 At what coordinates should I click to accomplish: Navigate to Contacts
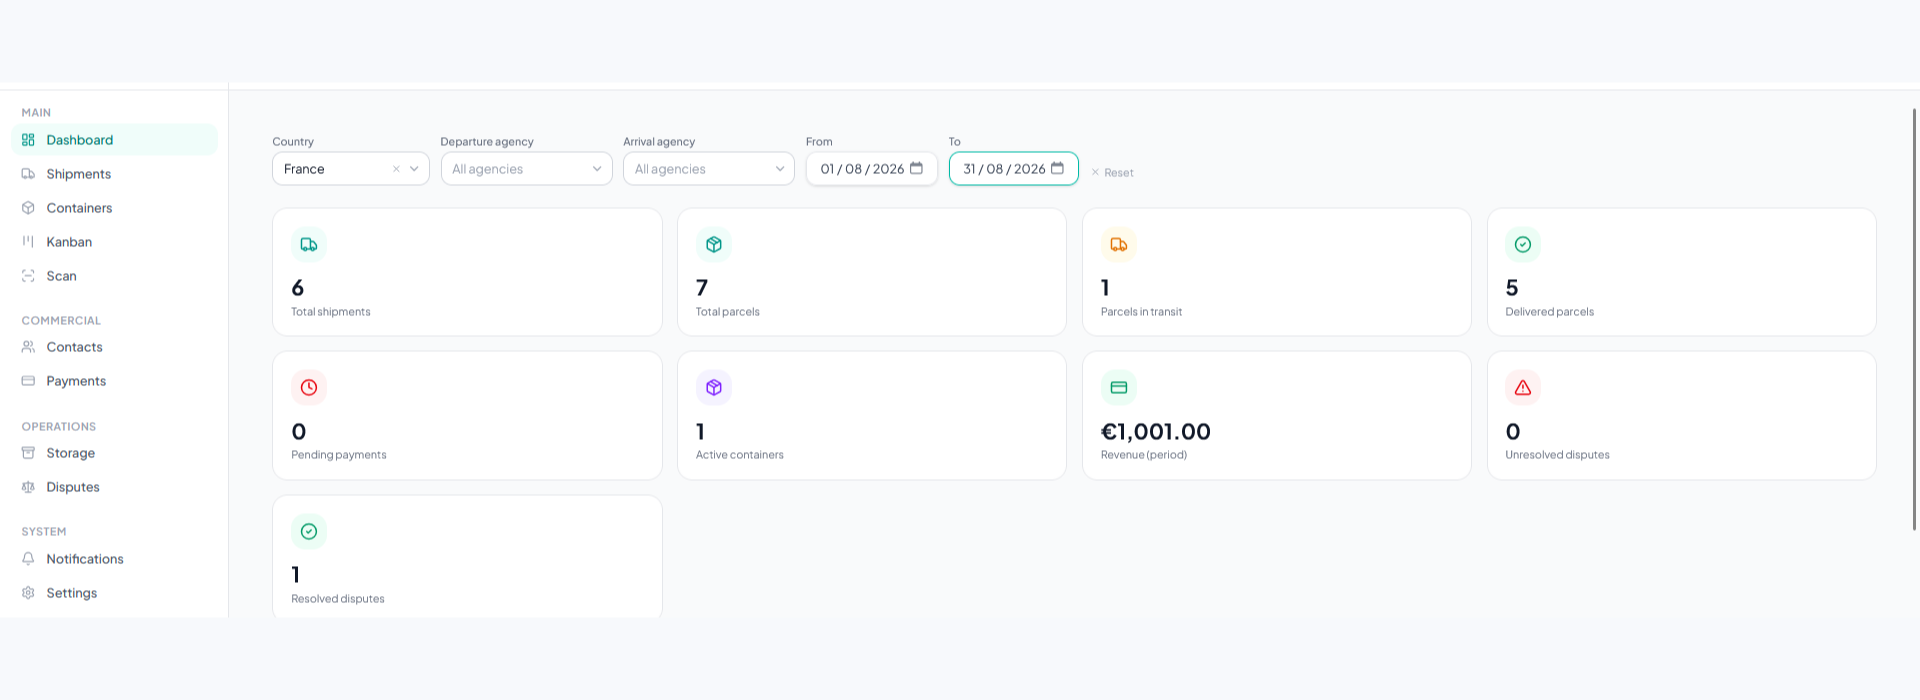coord(114,347)
